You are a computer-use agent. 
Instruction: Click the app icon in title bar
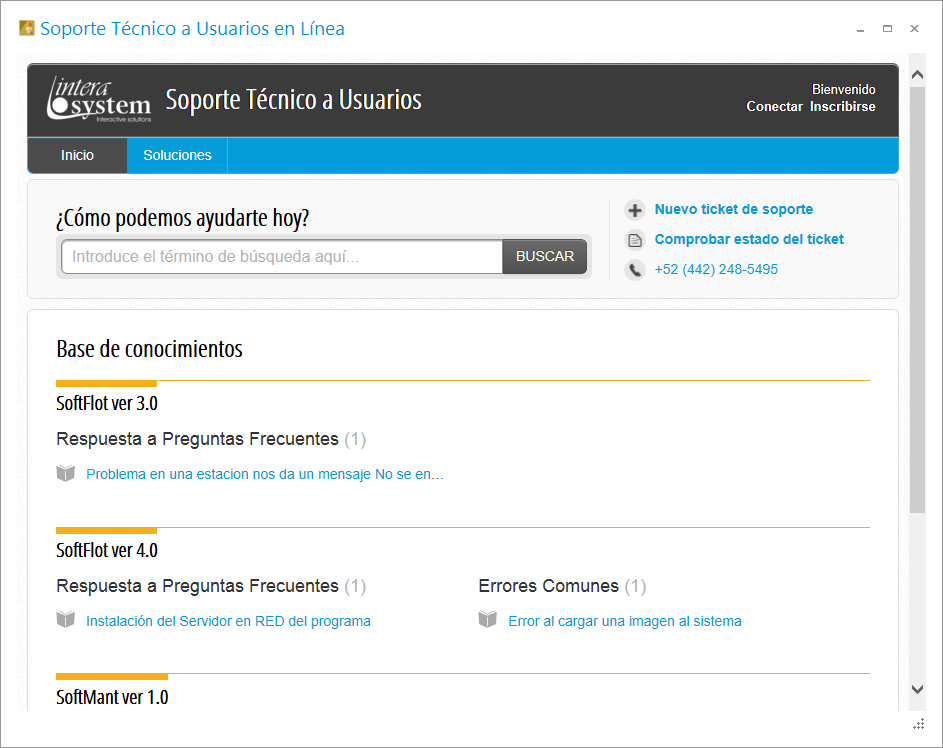pyautogui.click(x=27, y=29)
